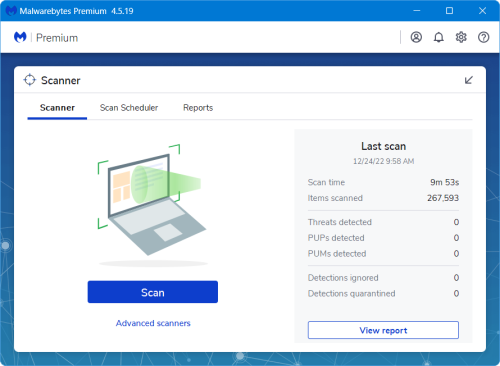Click the Malwarebytes logo beside Premium
The width and height of the screenshot is (500, 366).
[x=20, y=37]
